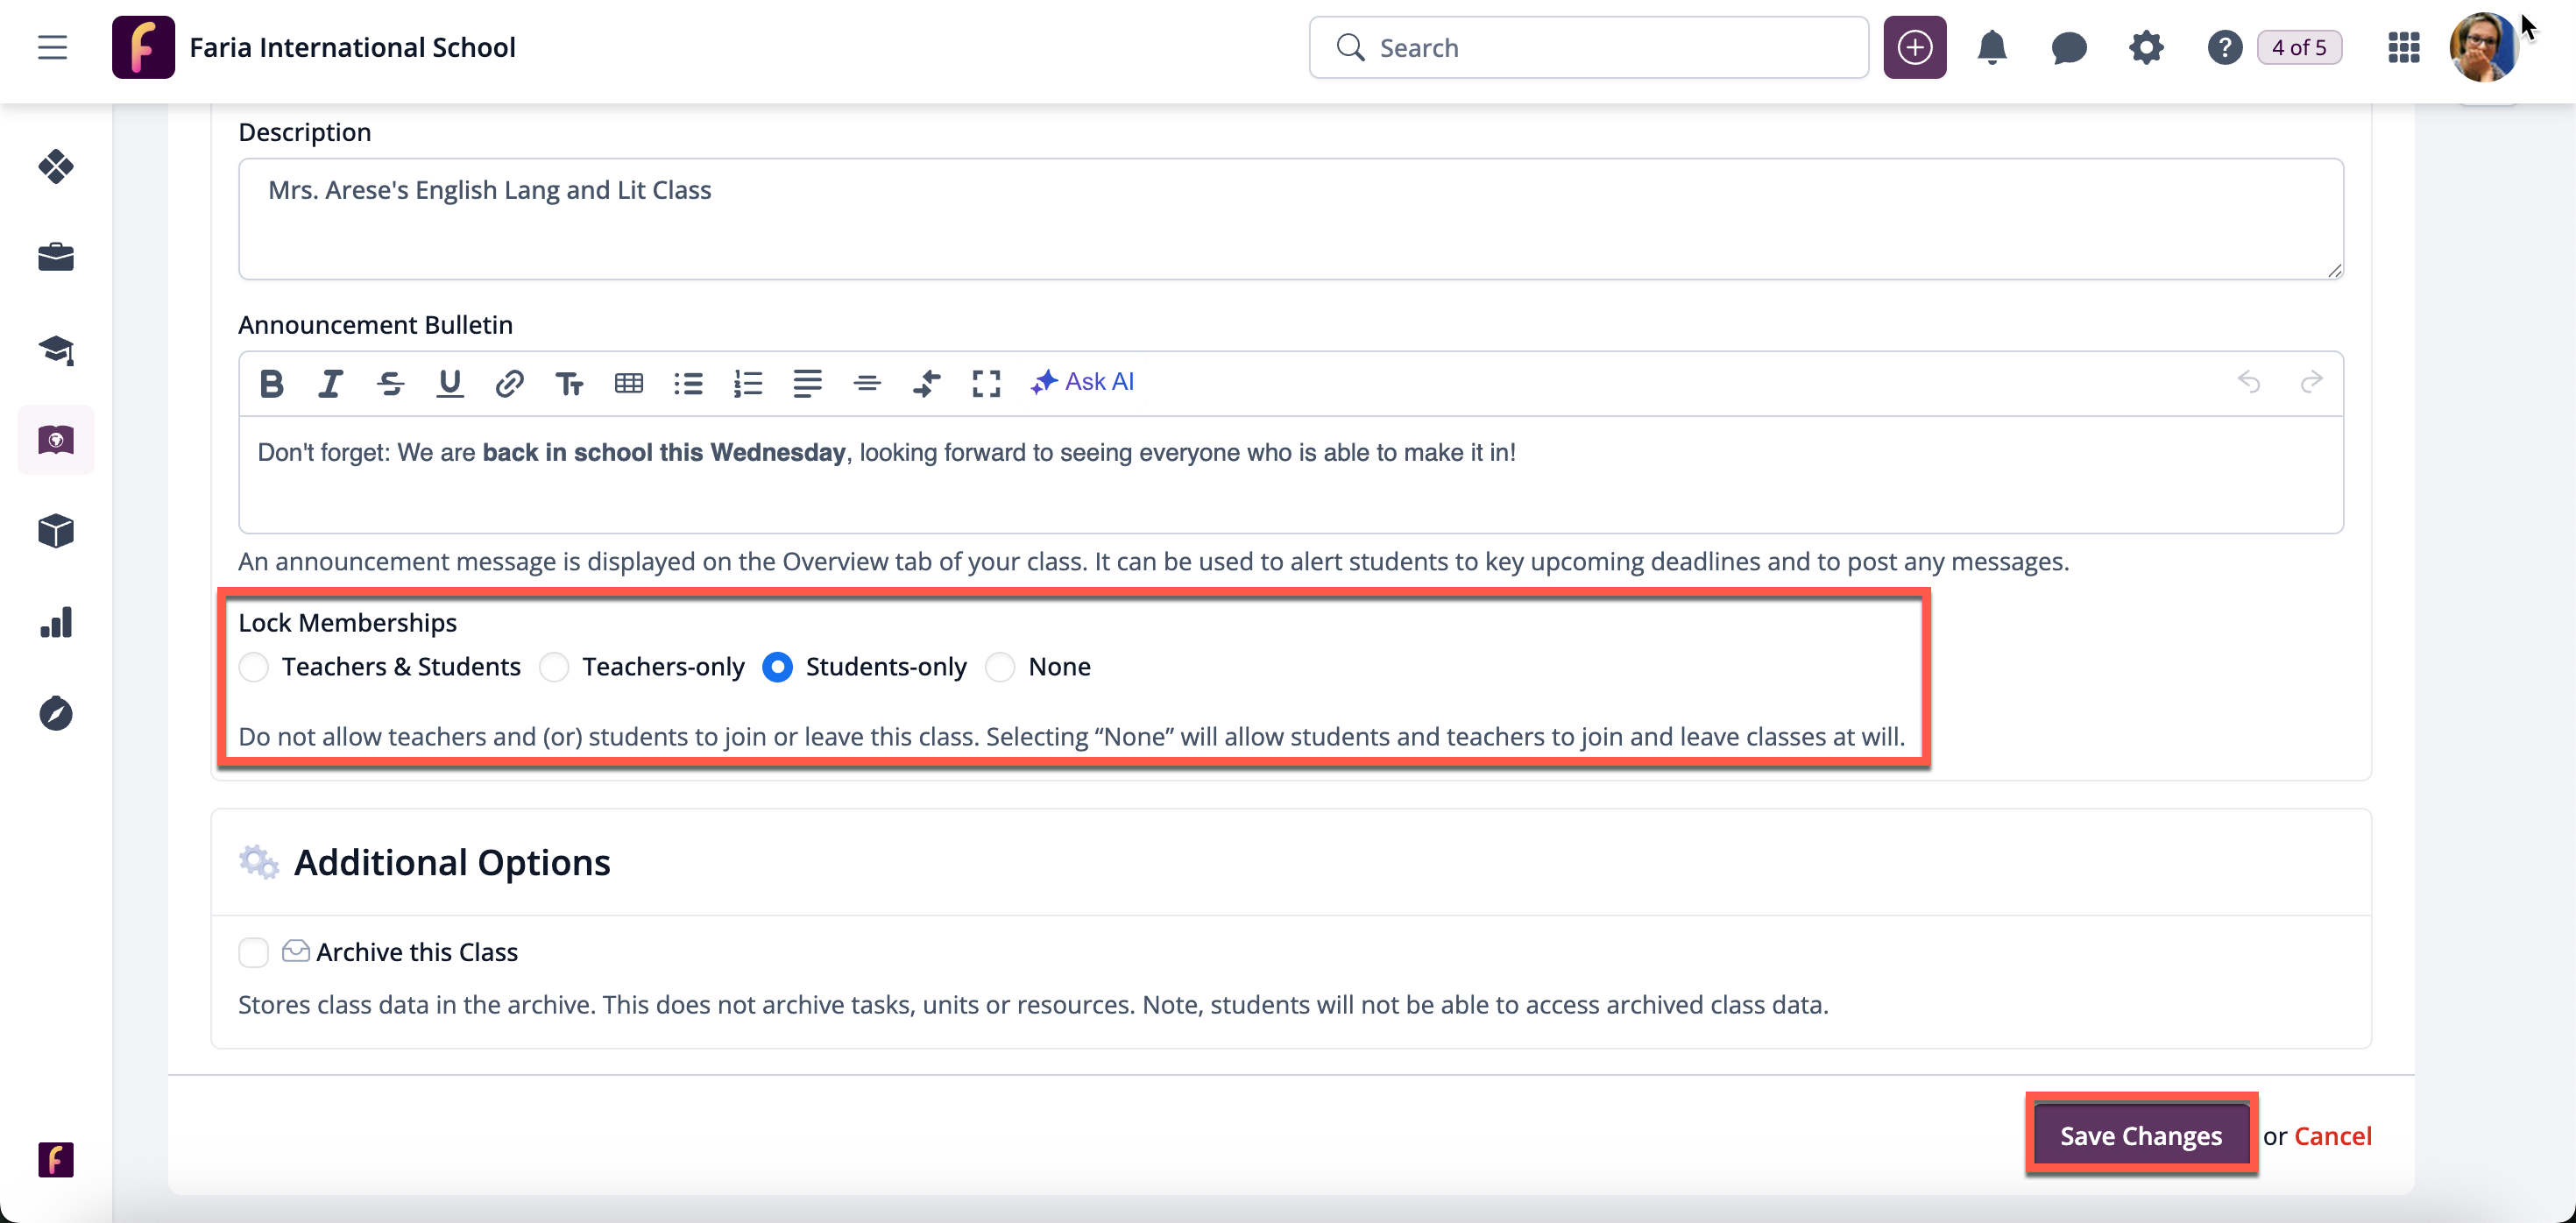Screen dimensions: 2576x1223
Task: Expand the hamburger navigation menu
Action: [52, 47]
